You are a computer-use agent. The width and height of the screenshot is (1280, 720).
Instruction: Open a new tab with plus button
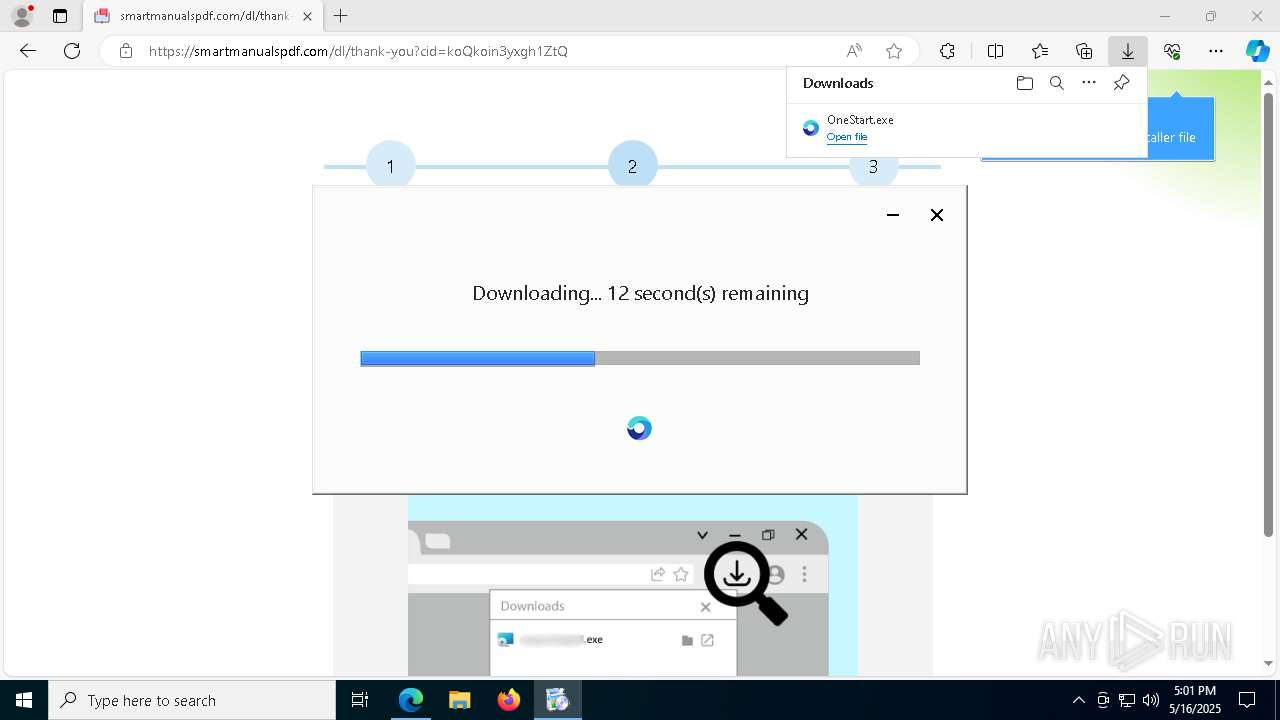341,16
